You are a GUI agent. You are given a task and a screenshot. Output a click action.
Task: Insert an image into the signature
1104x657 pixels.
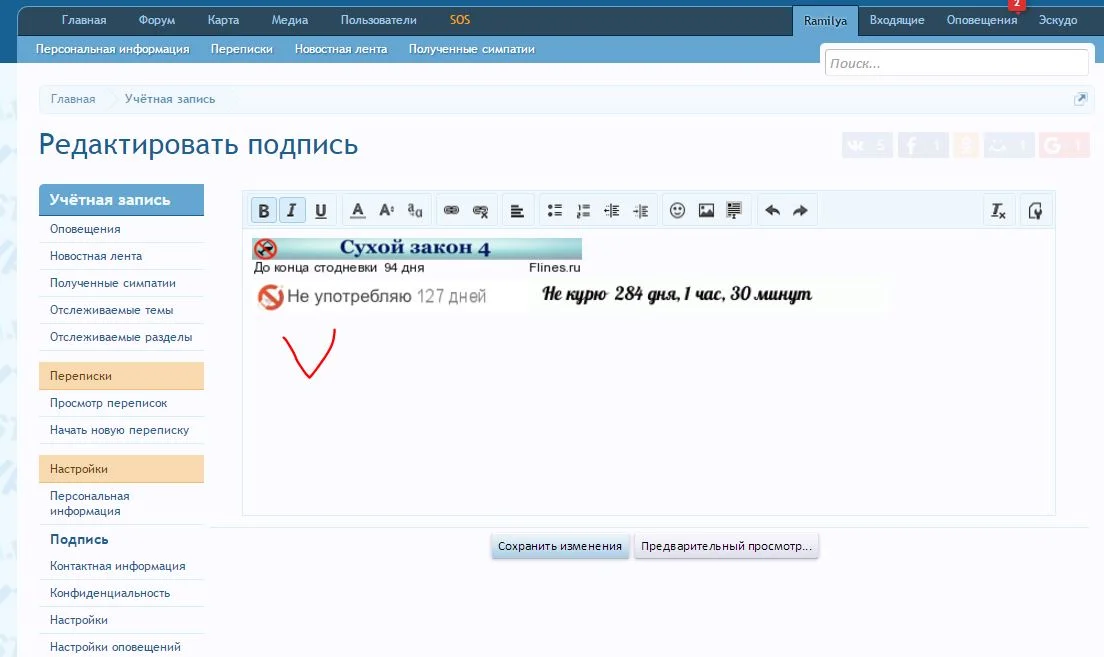[x=705, y=210]
